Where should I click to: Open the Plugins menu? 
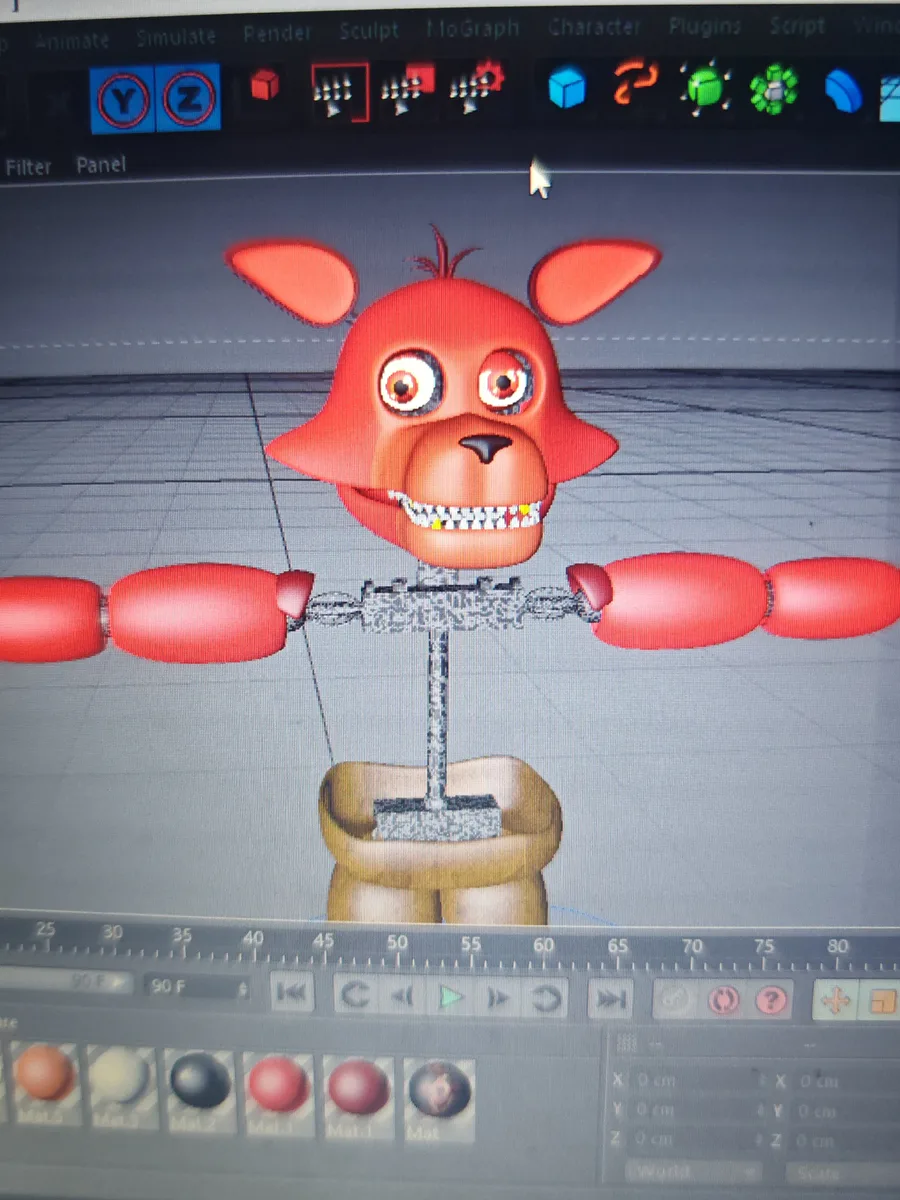click(x=705, y=26)
